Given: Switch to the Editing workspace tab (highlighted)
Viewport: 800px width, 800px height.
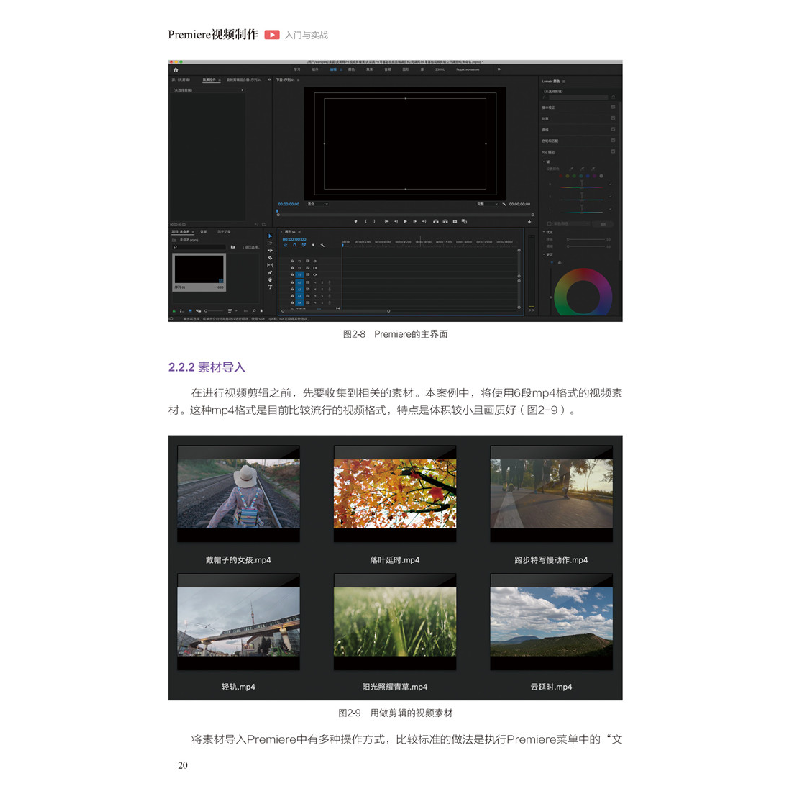Looking at the screenshot, I should pyautogui.click(x=334, y=69).
